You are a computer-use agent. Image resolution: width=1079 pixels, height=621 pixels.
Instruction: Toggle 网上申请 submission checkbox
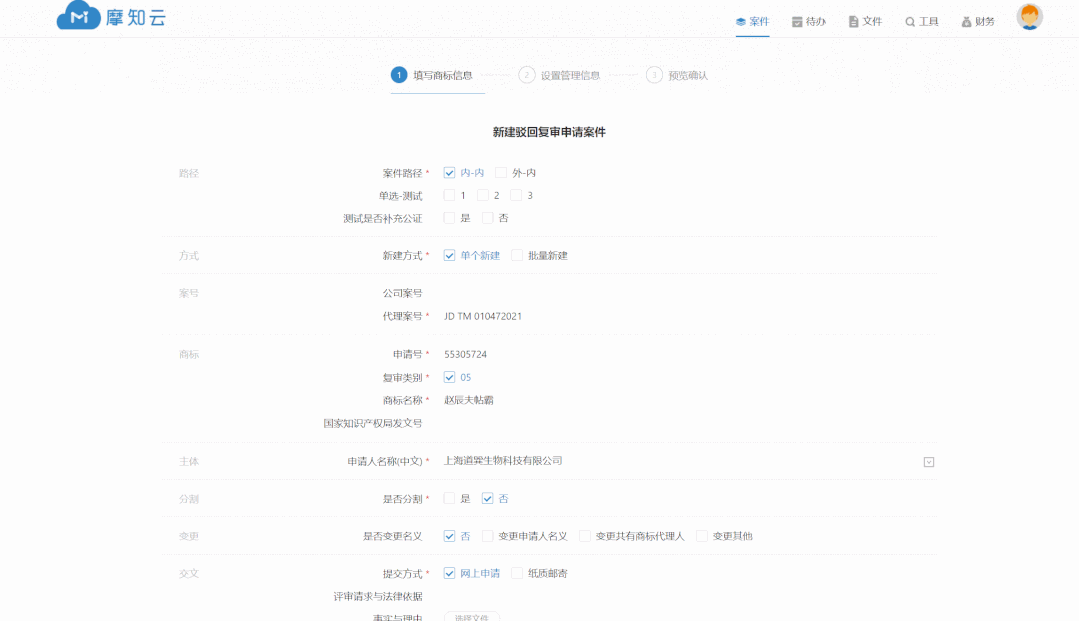pos(449,573)
